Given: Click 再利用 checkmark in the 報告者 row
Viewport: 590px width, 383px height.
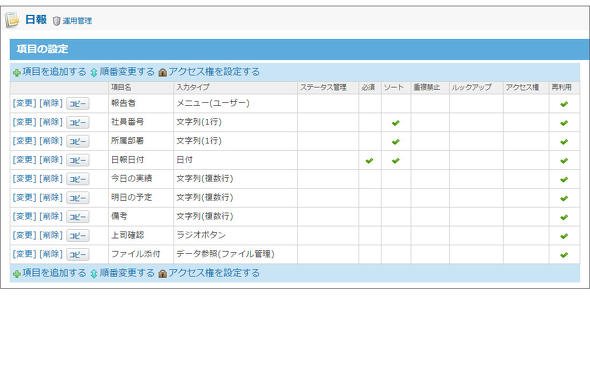Looking at the screenshot, I should click(x=564, y=104).
